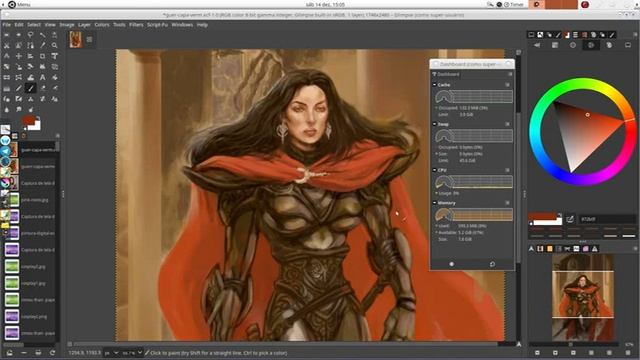Click the open image tab thumbnail
Viewport: 640px width, 360px height.
coord(76,40)
